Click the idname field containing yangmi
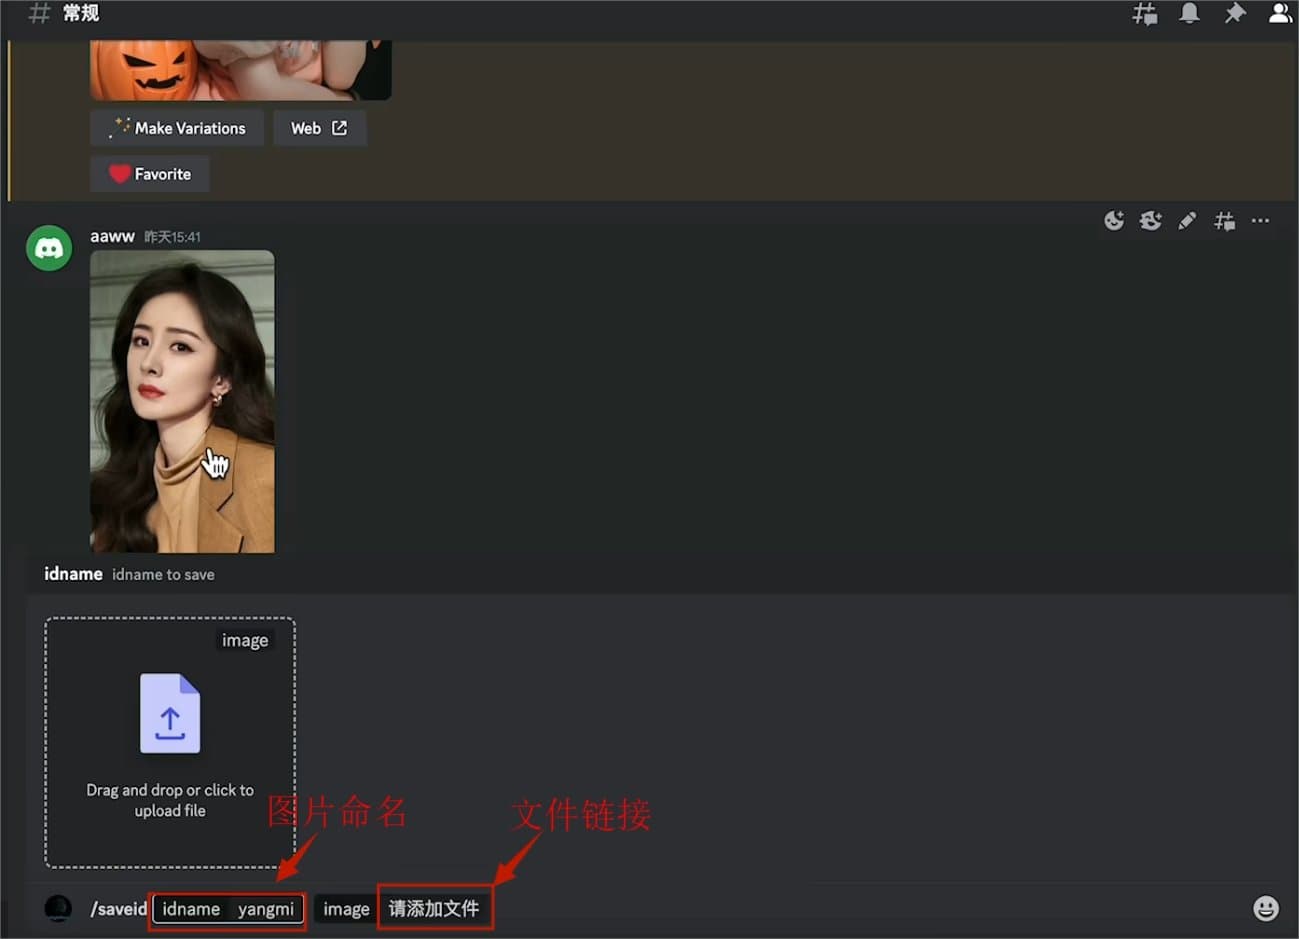Image resolution: width=1299 pixels, height=939 pixels. pyautogui.click(x=228, y=909)
